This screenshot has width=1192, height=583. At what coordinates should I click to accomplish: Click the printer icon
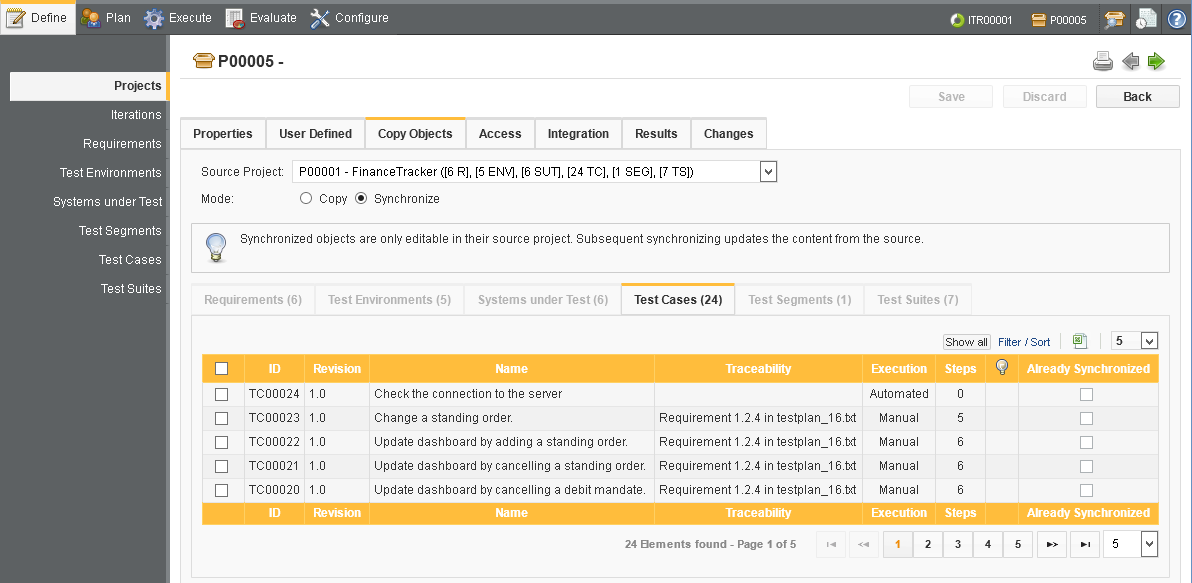point(1103,62)
